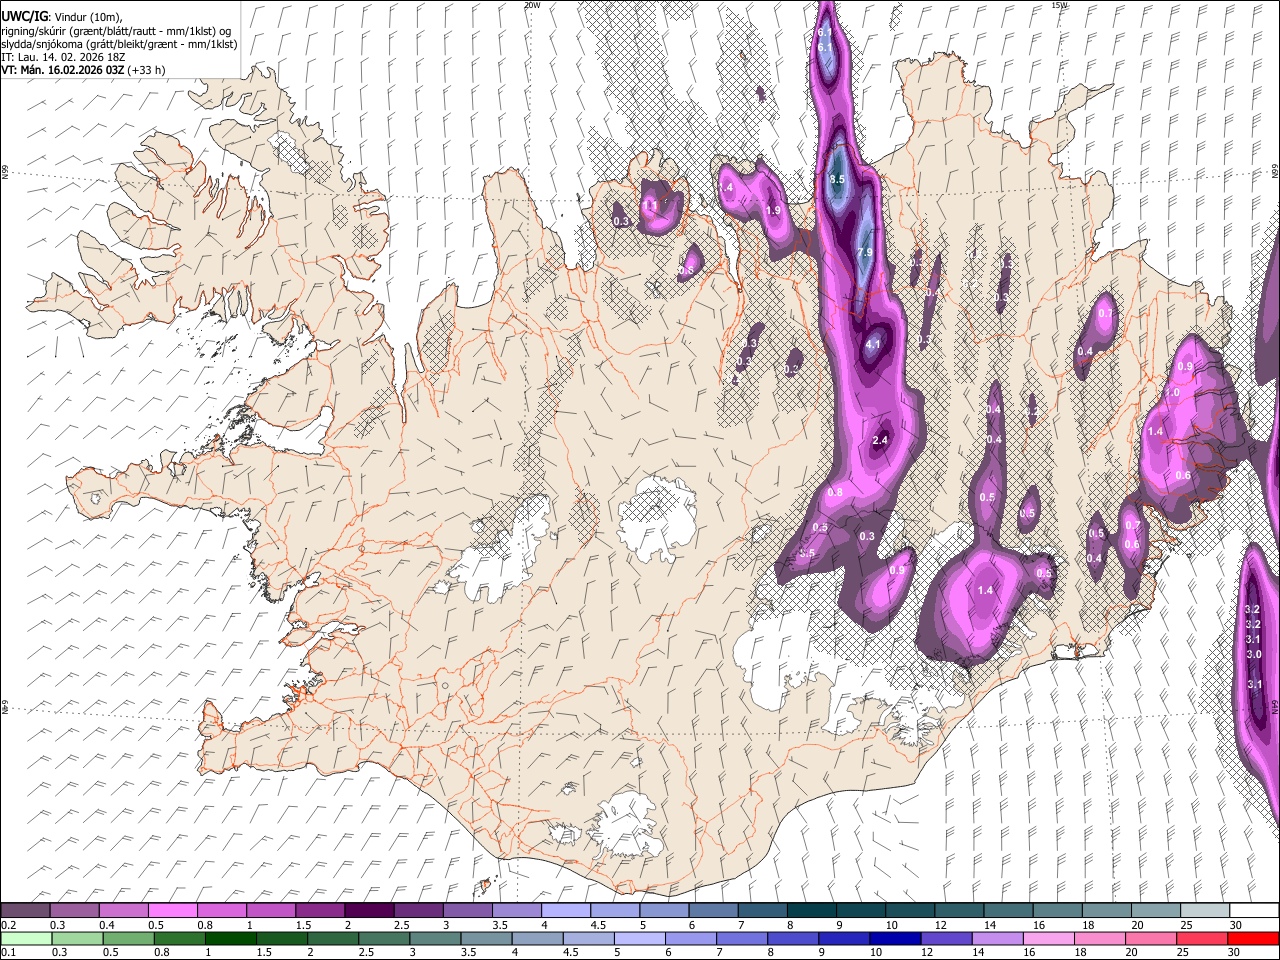Pick the pale green swatch between 0.1 and 0.3
The width and height of the screenshot is (1280, 960).
tap(24, 938)
